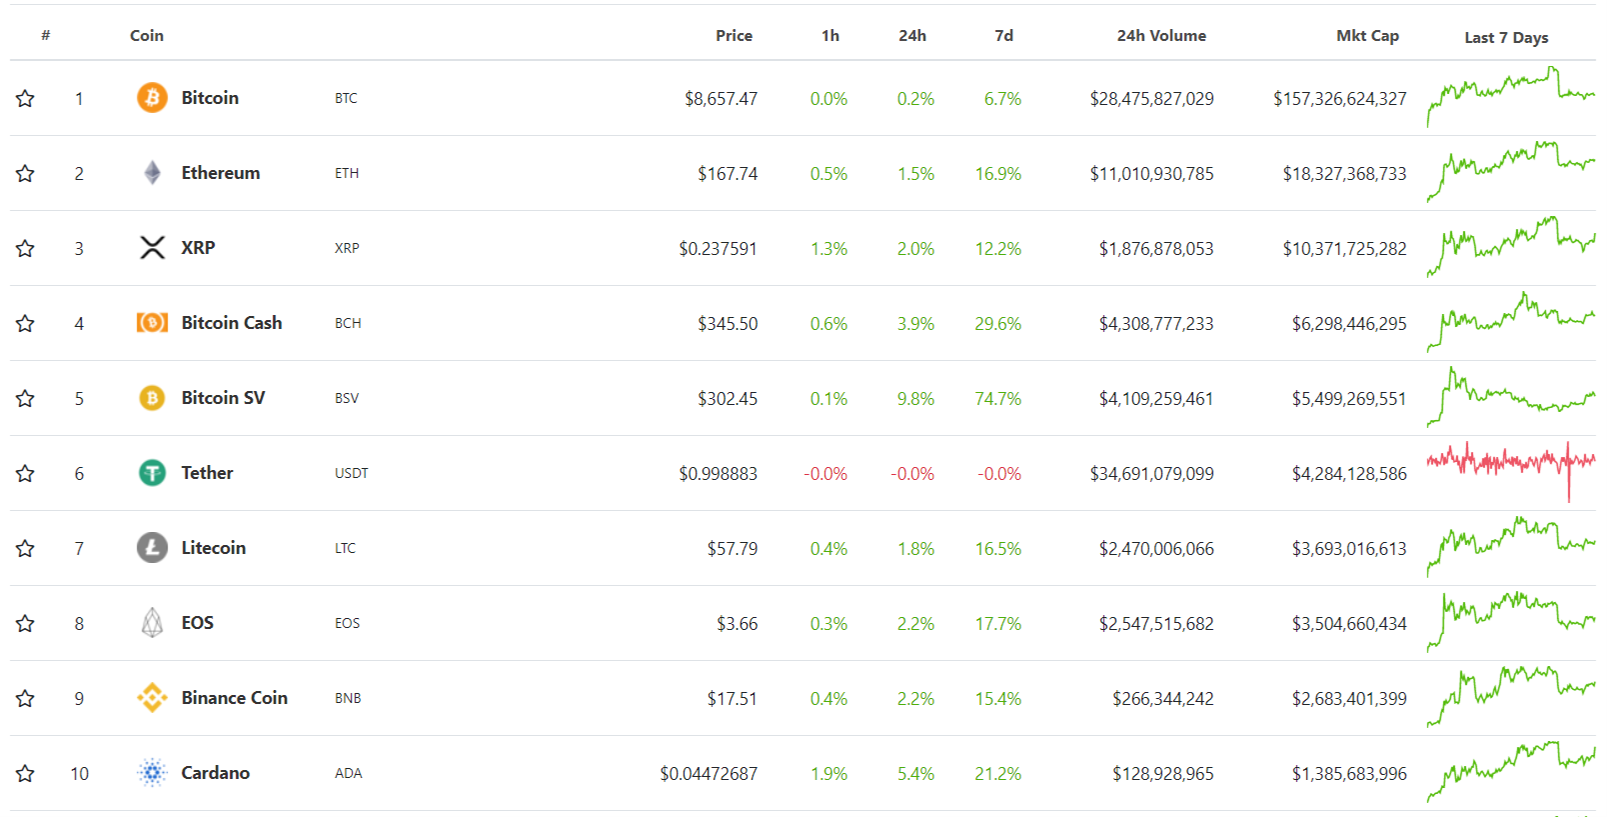Click the Last 7 Days column header
The width and height of the screenshot is (1607, 817).
point(1506,37)
